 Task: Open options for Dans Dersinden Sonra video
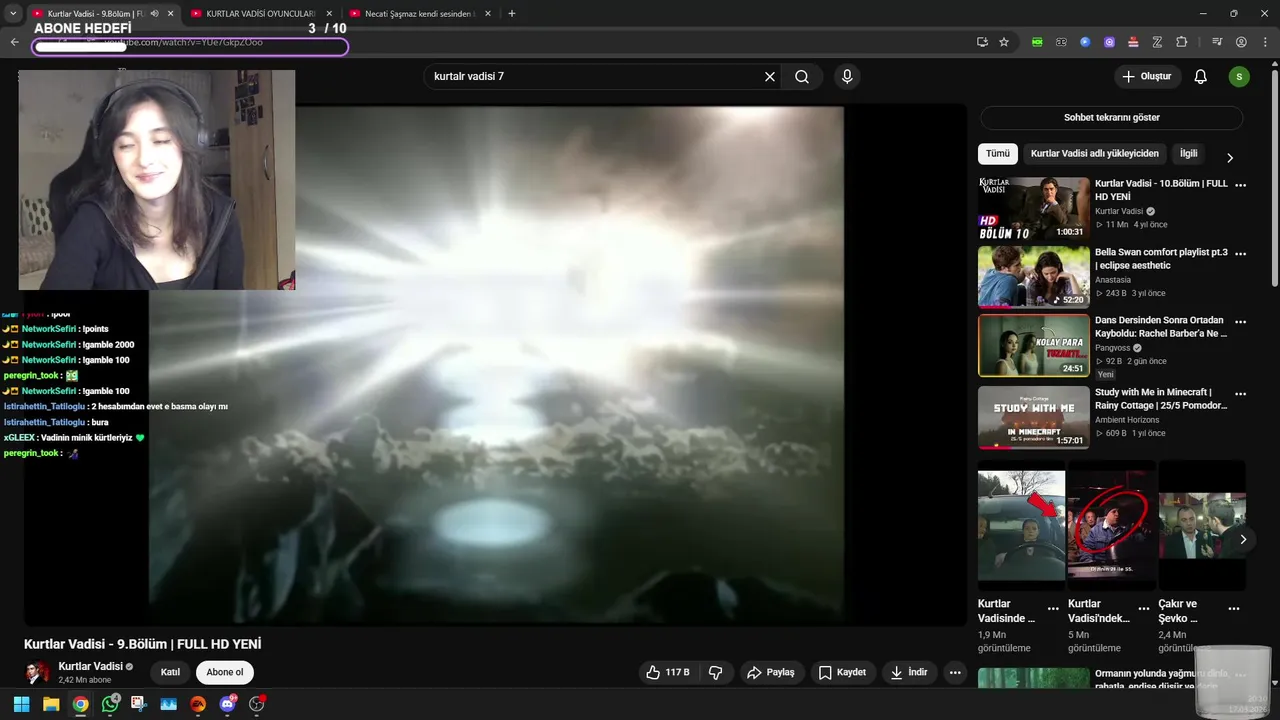tap(1241, 322)
